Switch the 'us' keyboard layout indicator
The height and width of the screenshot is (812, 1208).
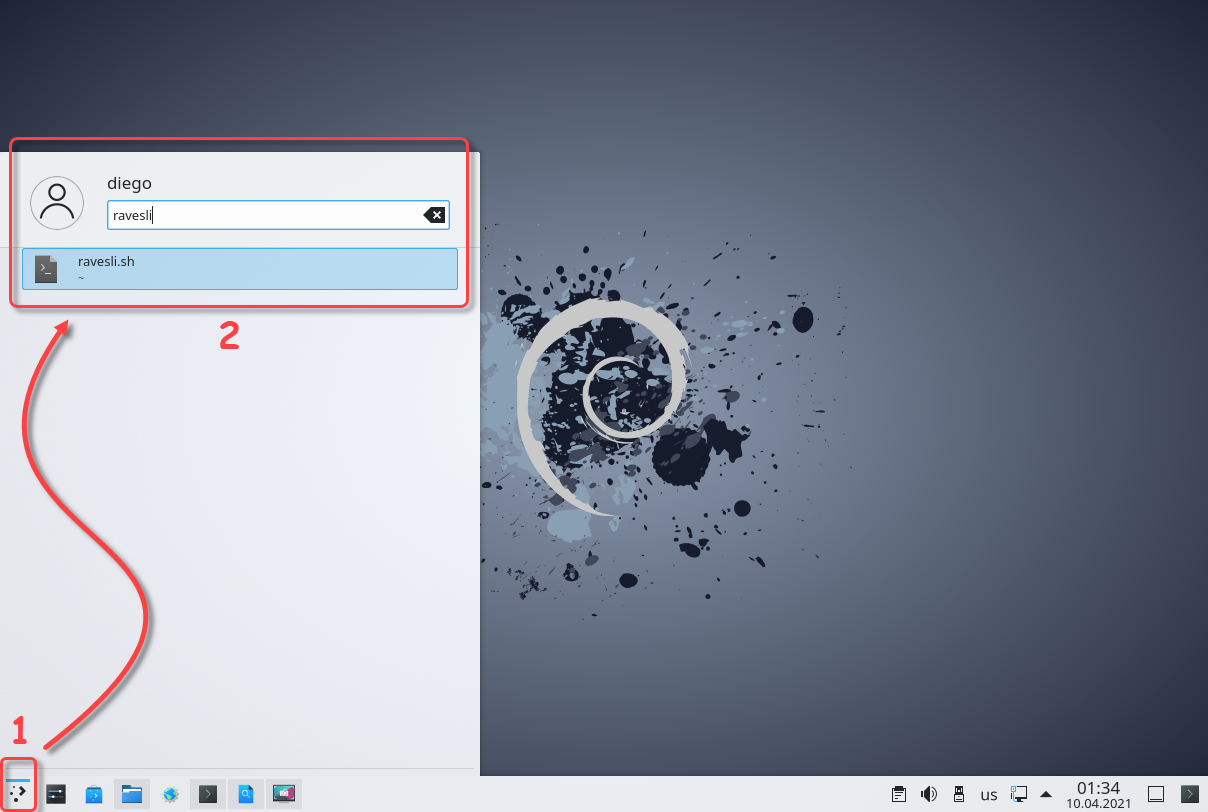coord(989,795)
